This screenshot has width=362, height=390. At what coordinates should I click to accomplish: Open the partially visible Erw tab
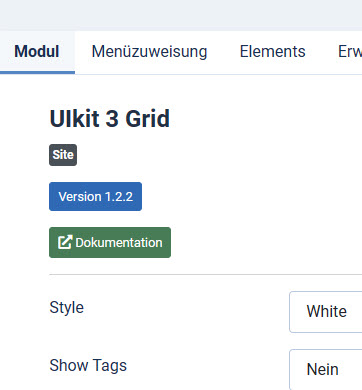tap(350, 52)
